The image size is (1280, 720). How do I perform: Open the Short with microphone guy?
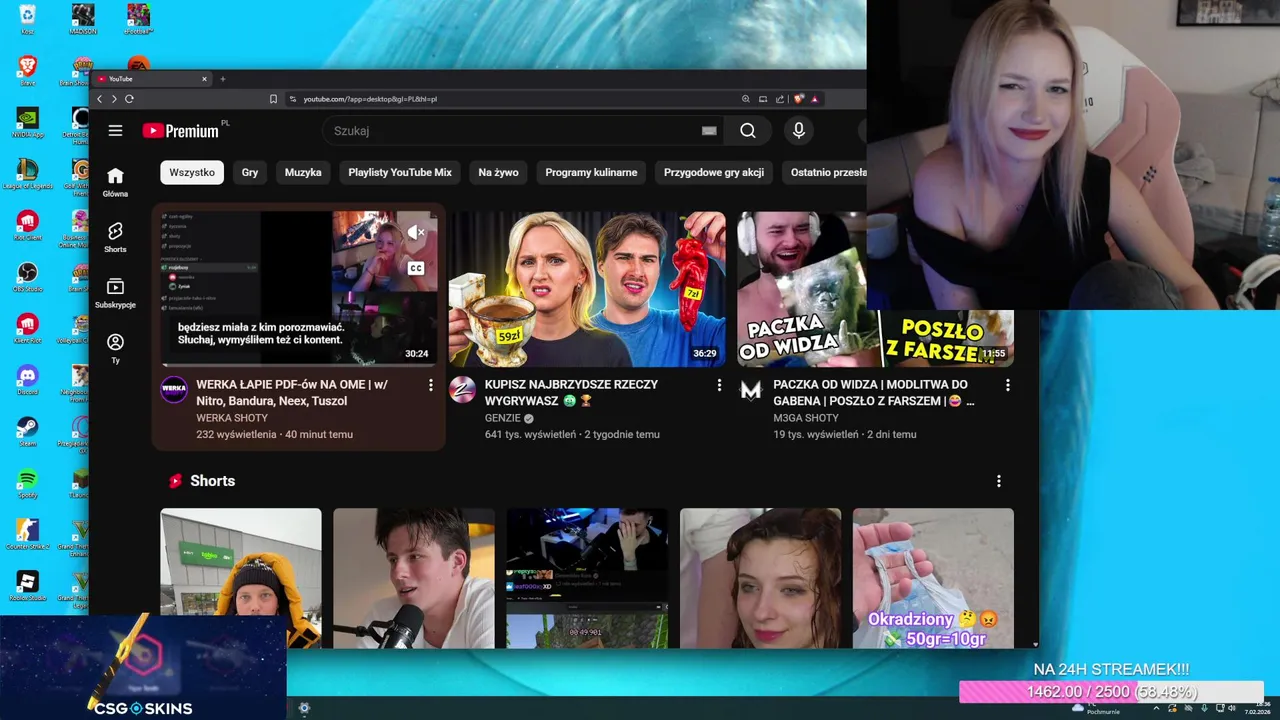point(414,578)
